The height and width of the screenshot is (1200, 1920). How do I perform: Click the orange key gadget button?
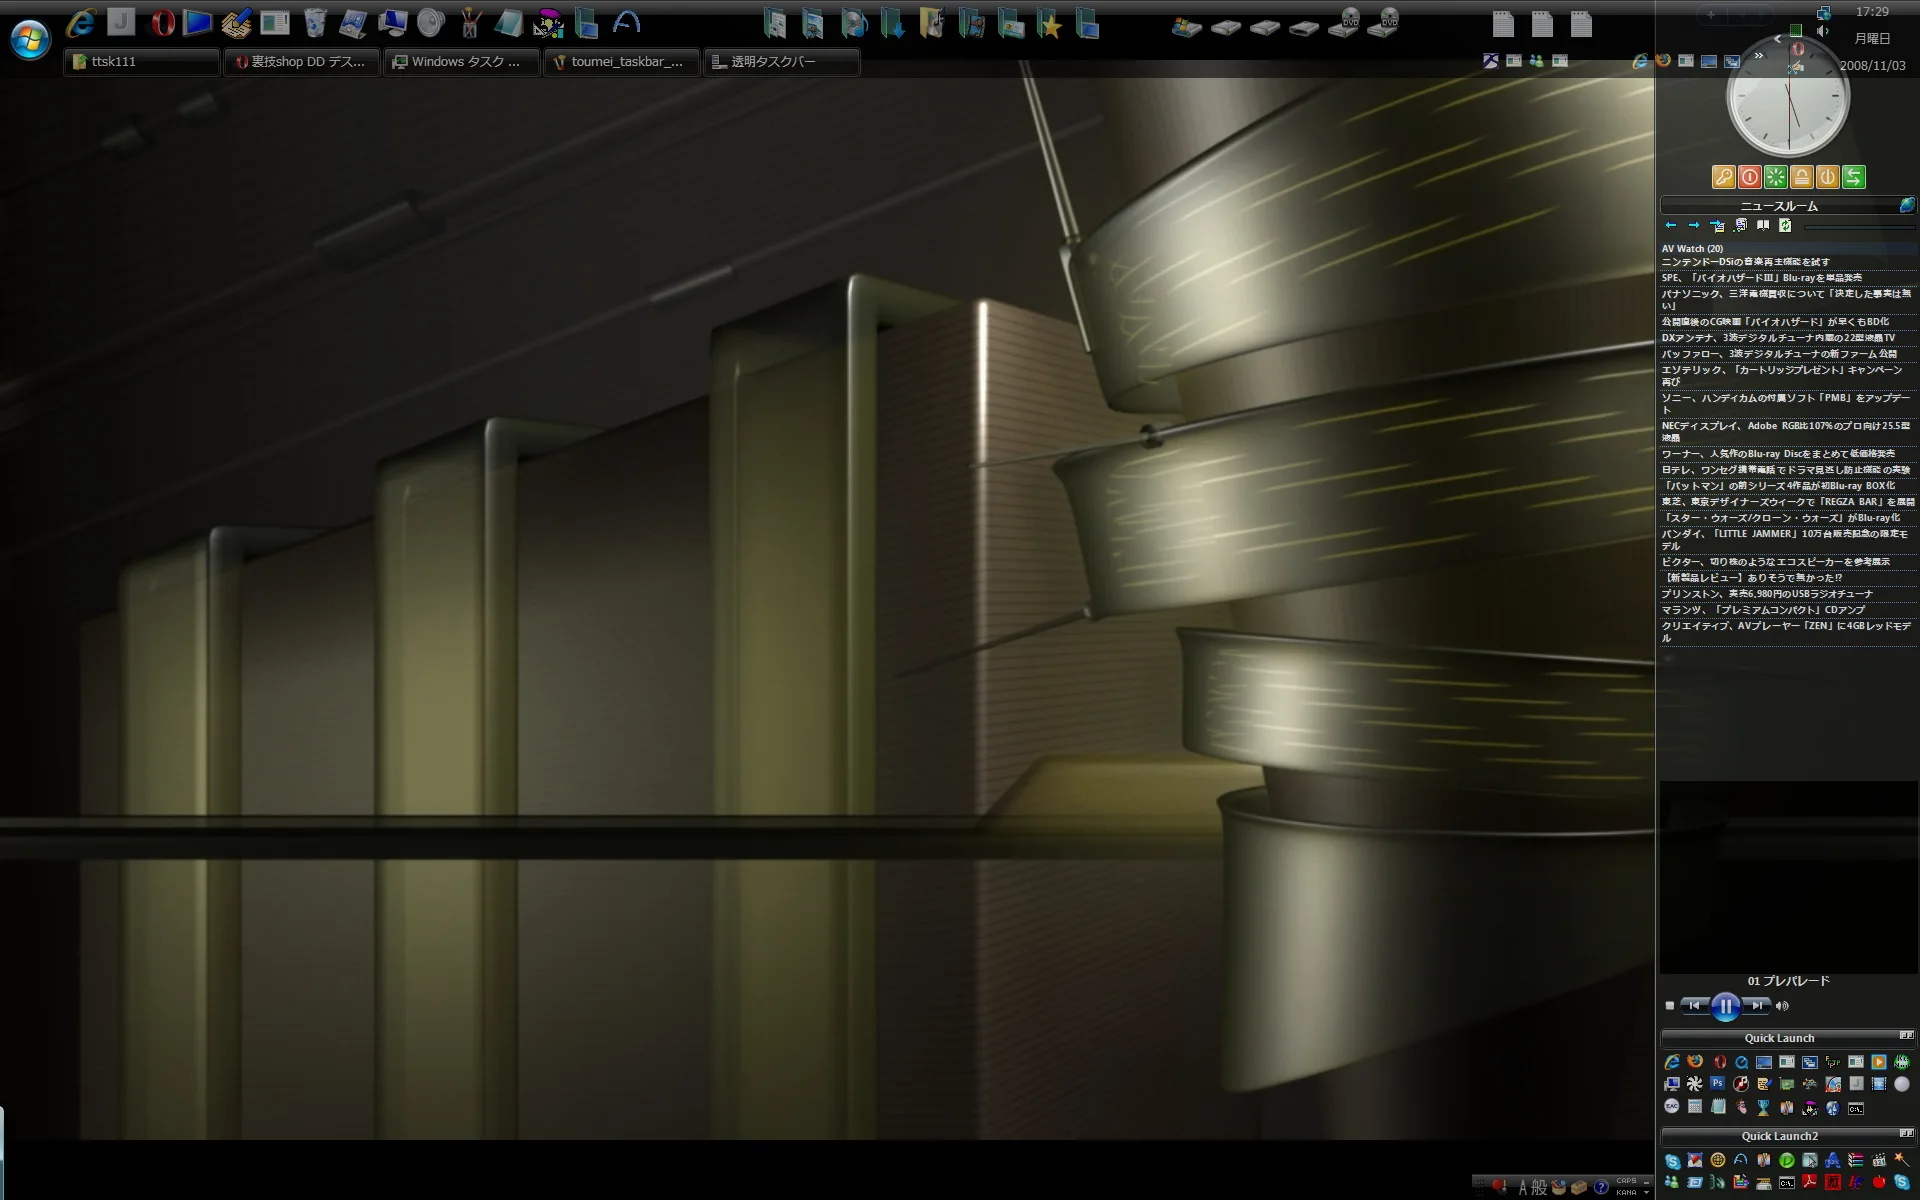click(x=1723, y=177)
